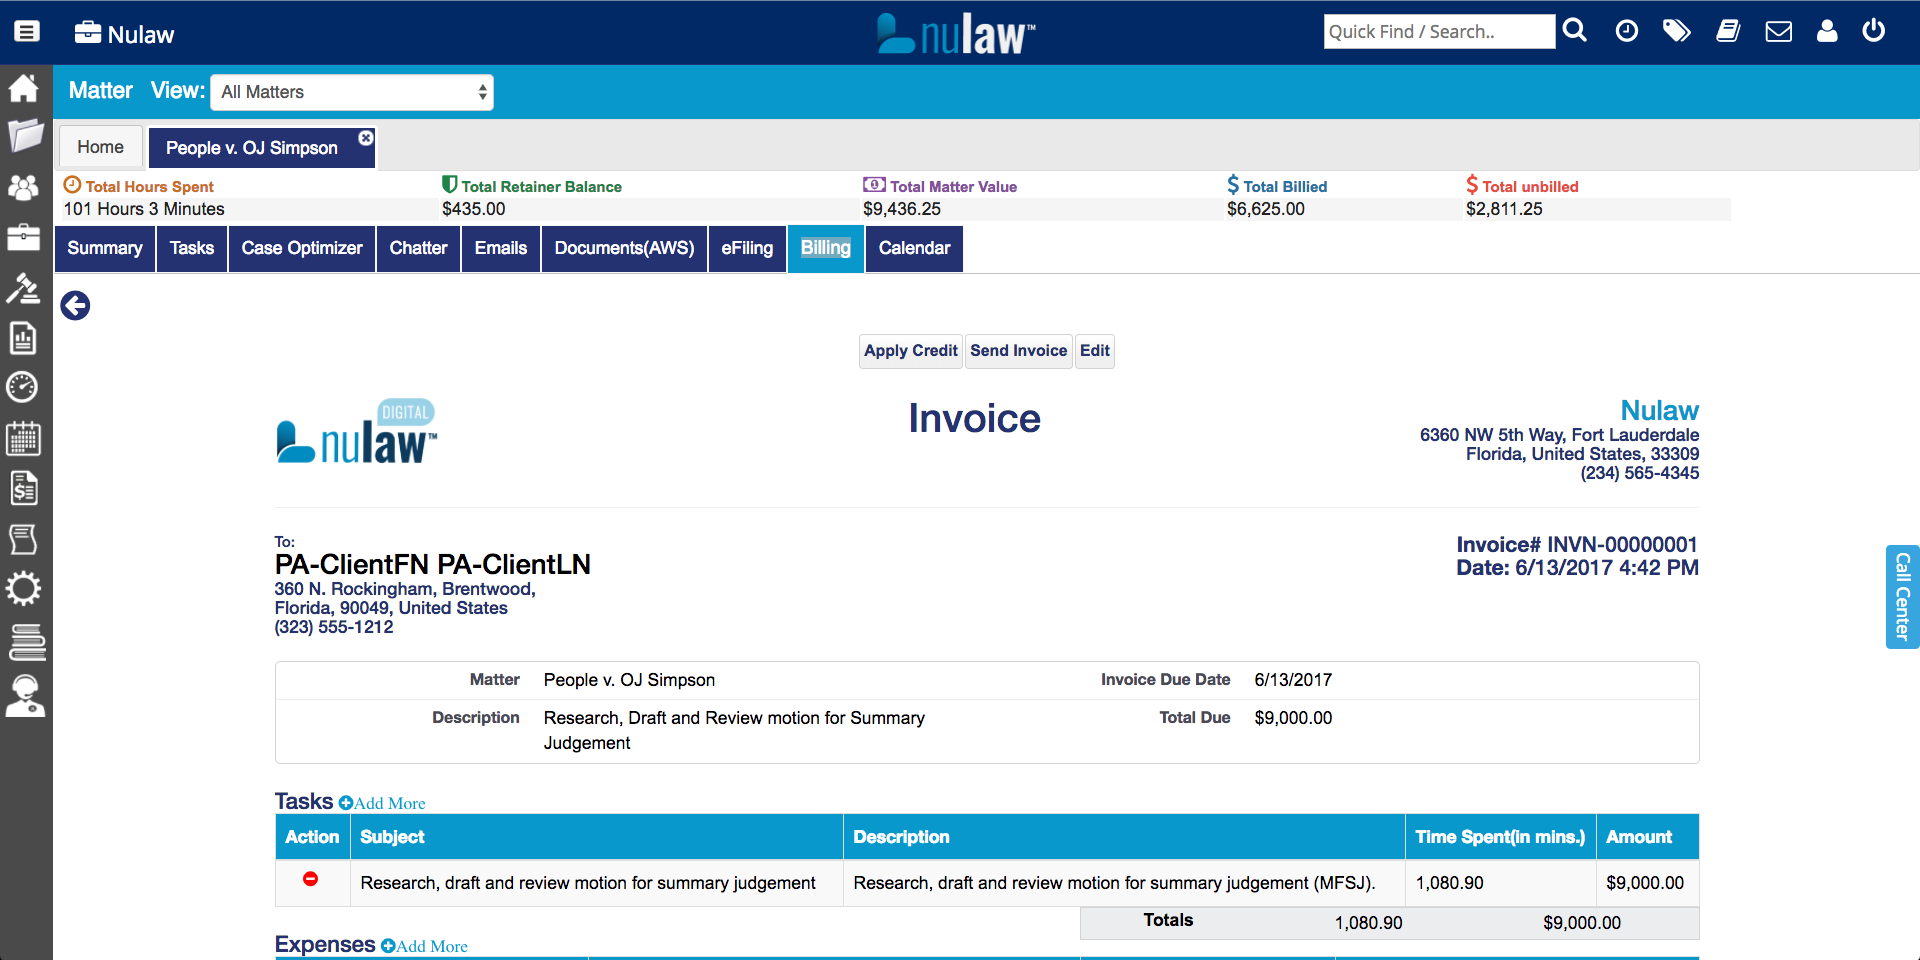Open the mail envelope icon
This screenshot has width=1920, height=960.
click(x=1778, y=32)
